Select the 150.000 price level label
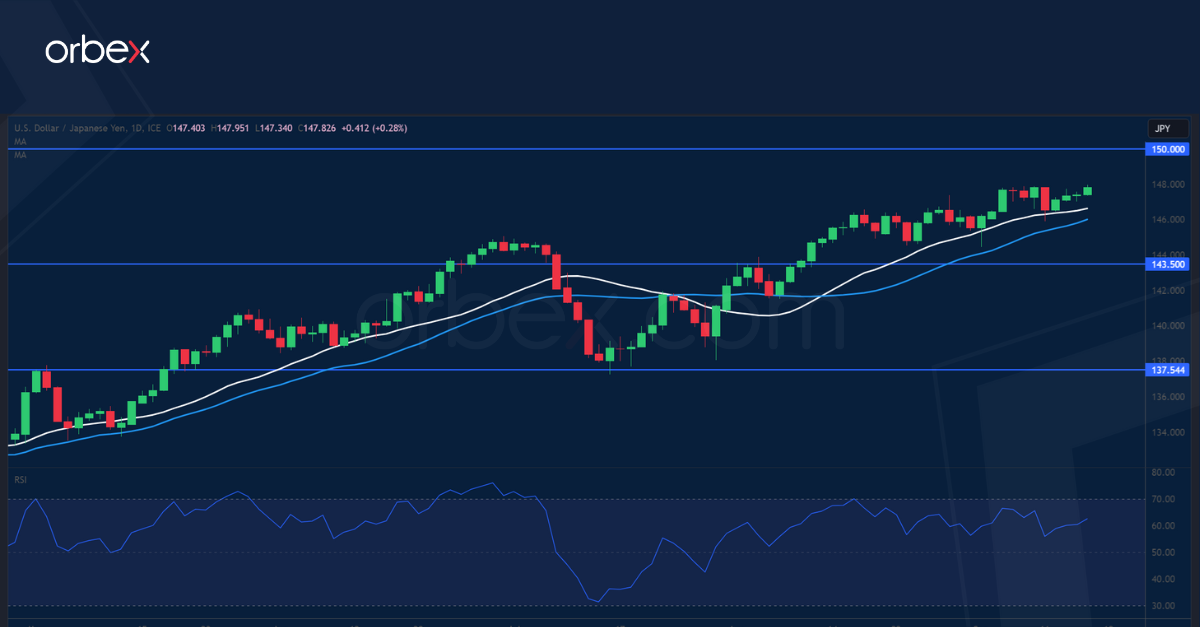 click(x=1167, y=148)
